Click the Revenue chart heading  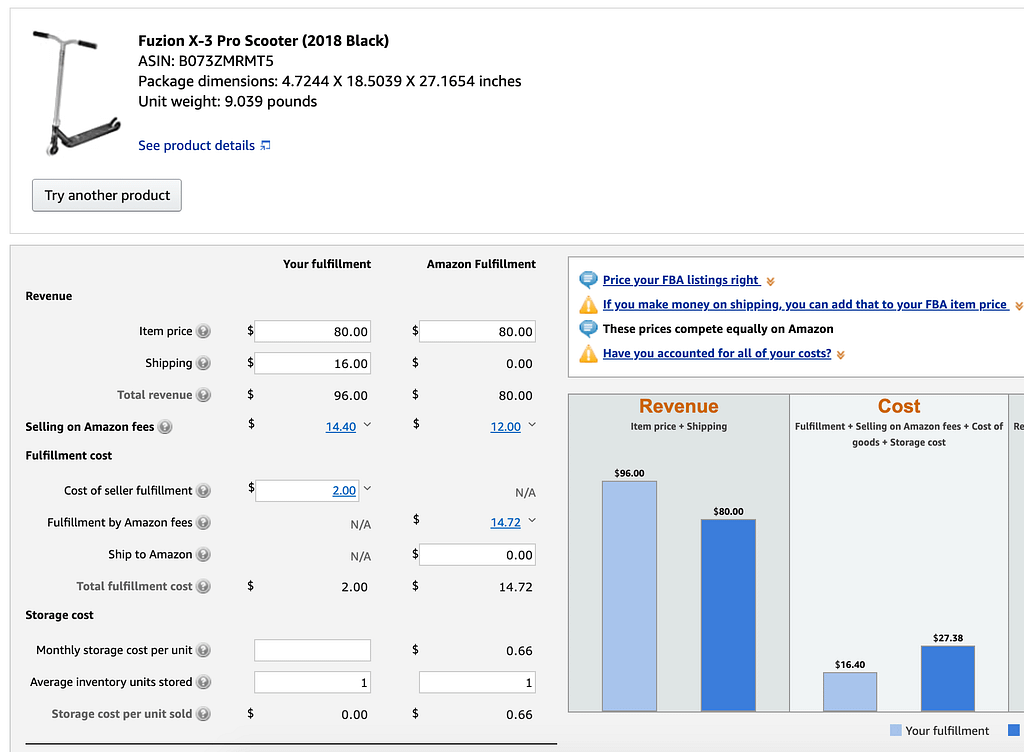(x=679, y=406)
